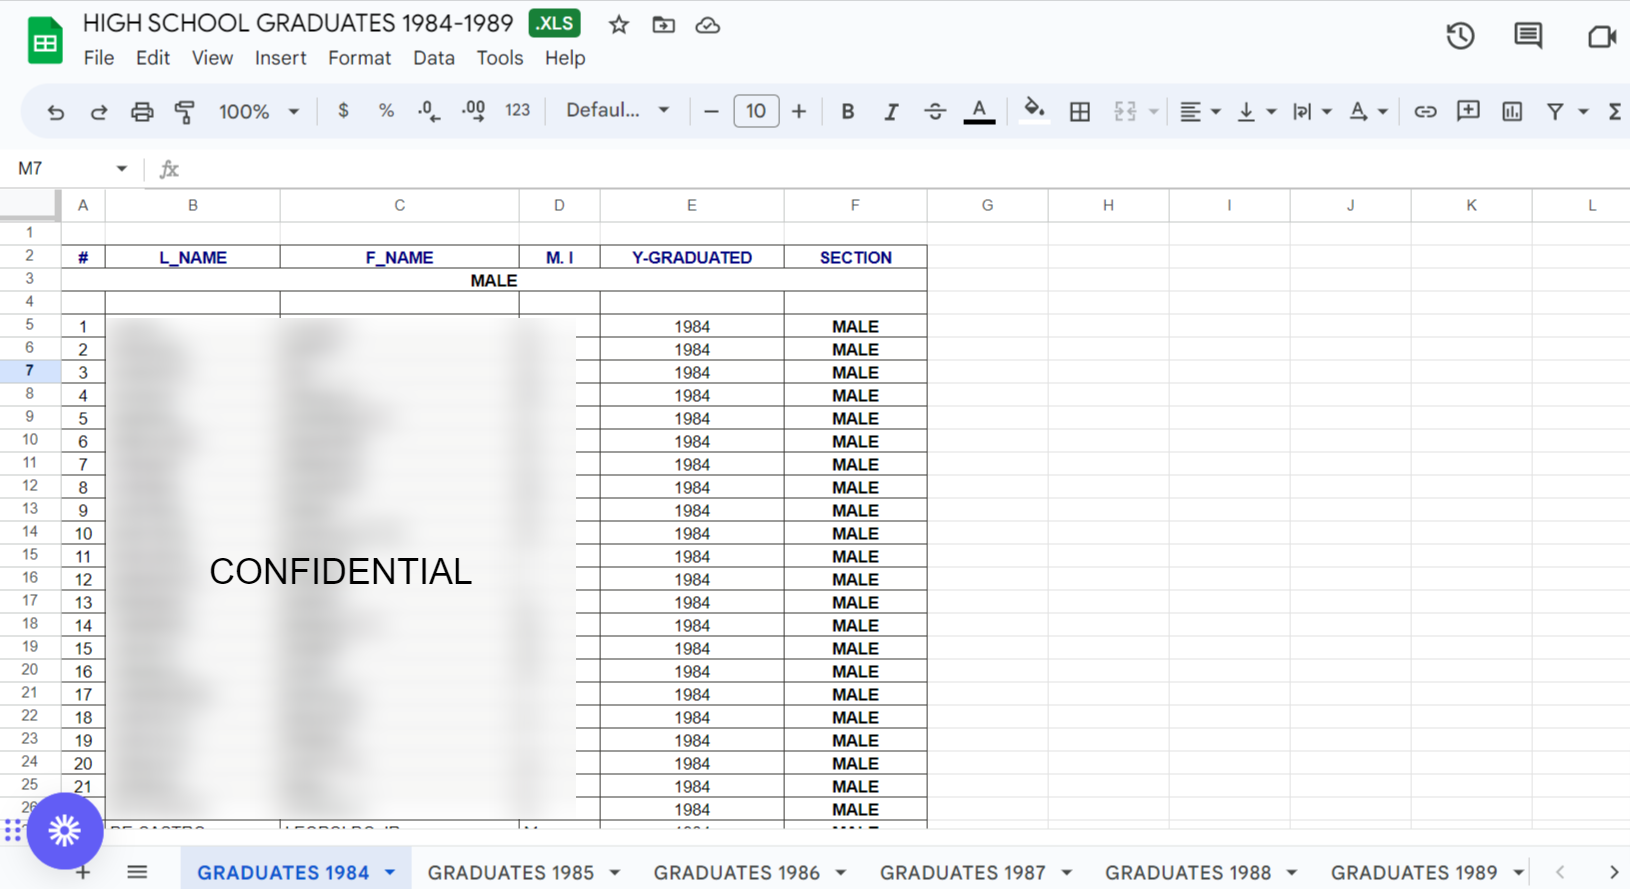Click the font size field

pyautogui.click(x=756, y=111)
